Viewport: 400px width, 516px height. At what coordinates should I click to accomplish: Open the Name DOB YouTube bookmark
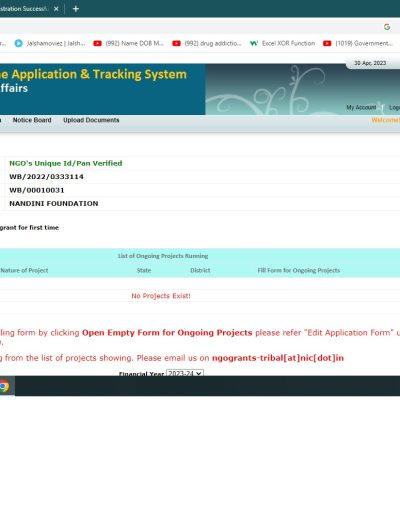(x=128, y=43)
